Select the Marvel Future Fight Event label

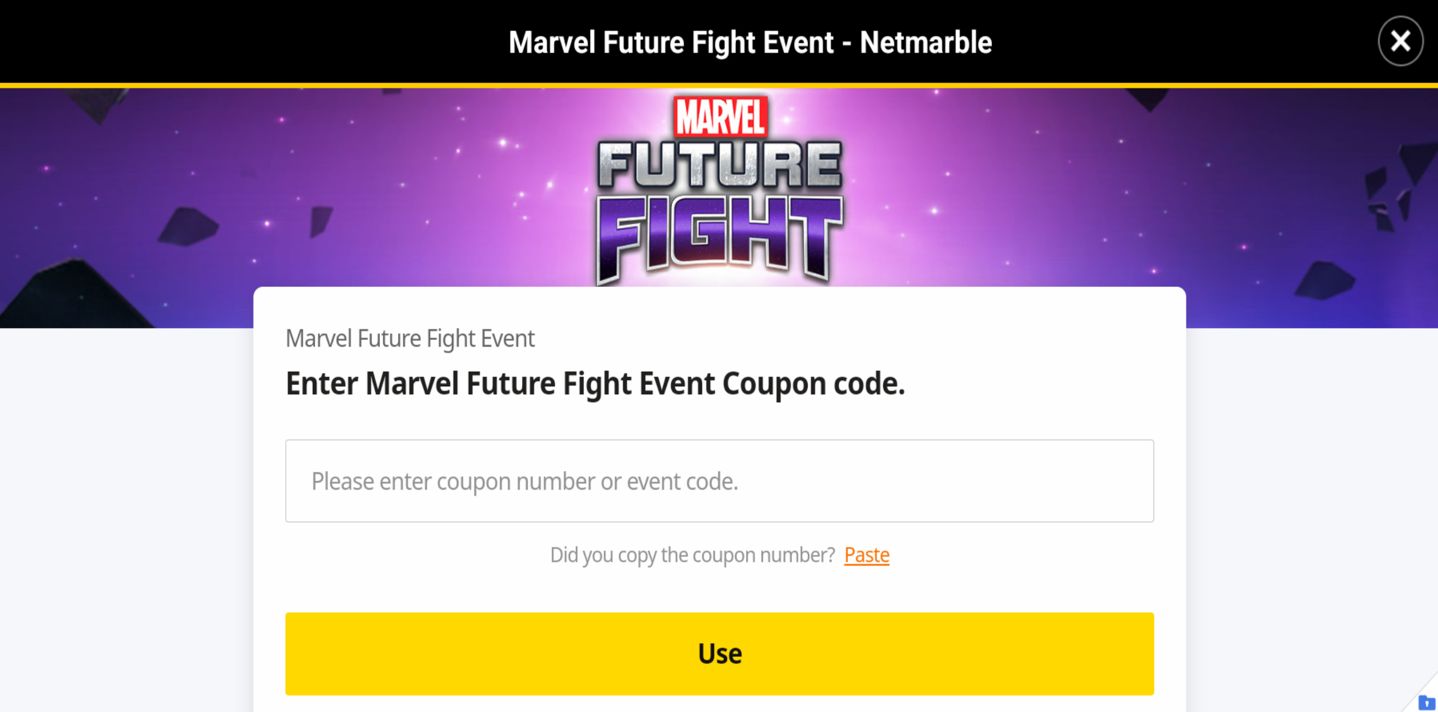[x=410, y=338]
